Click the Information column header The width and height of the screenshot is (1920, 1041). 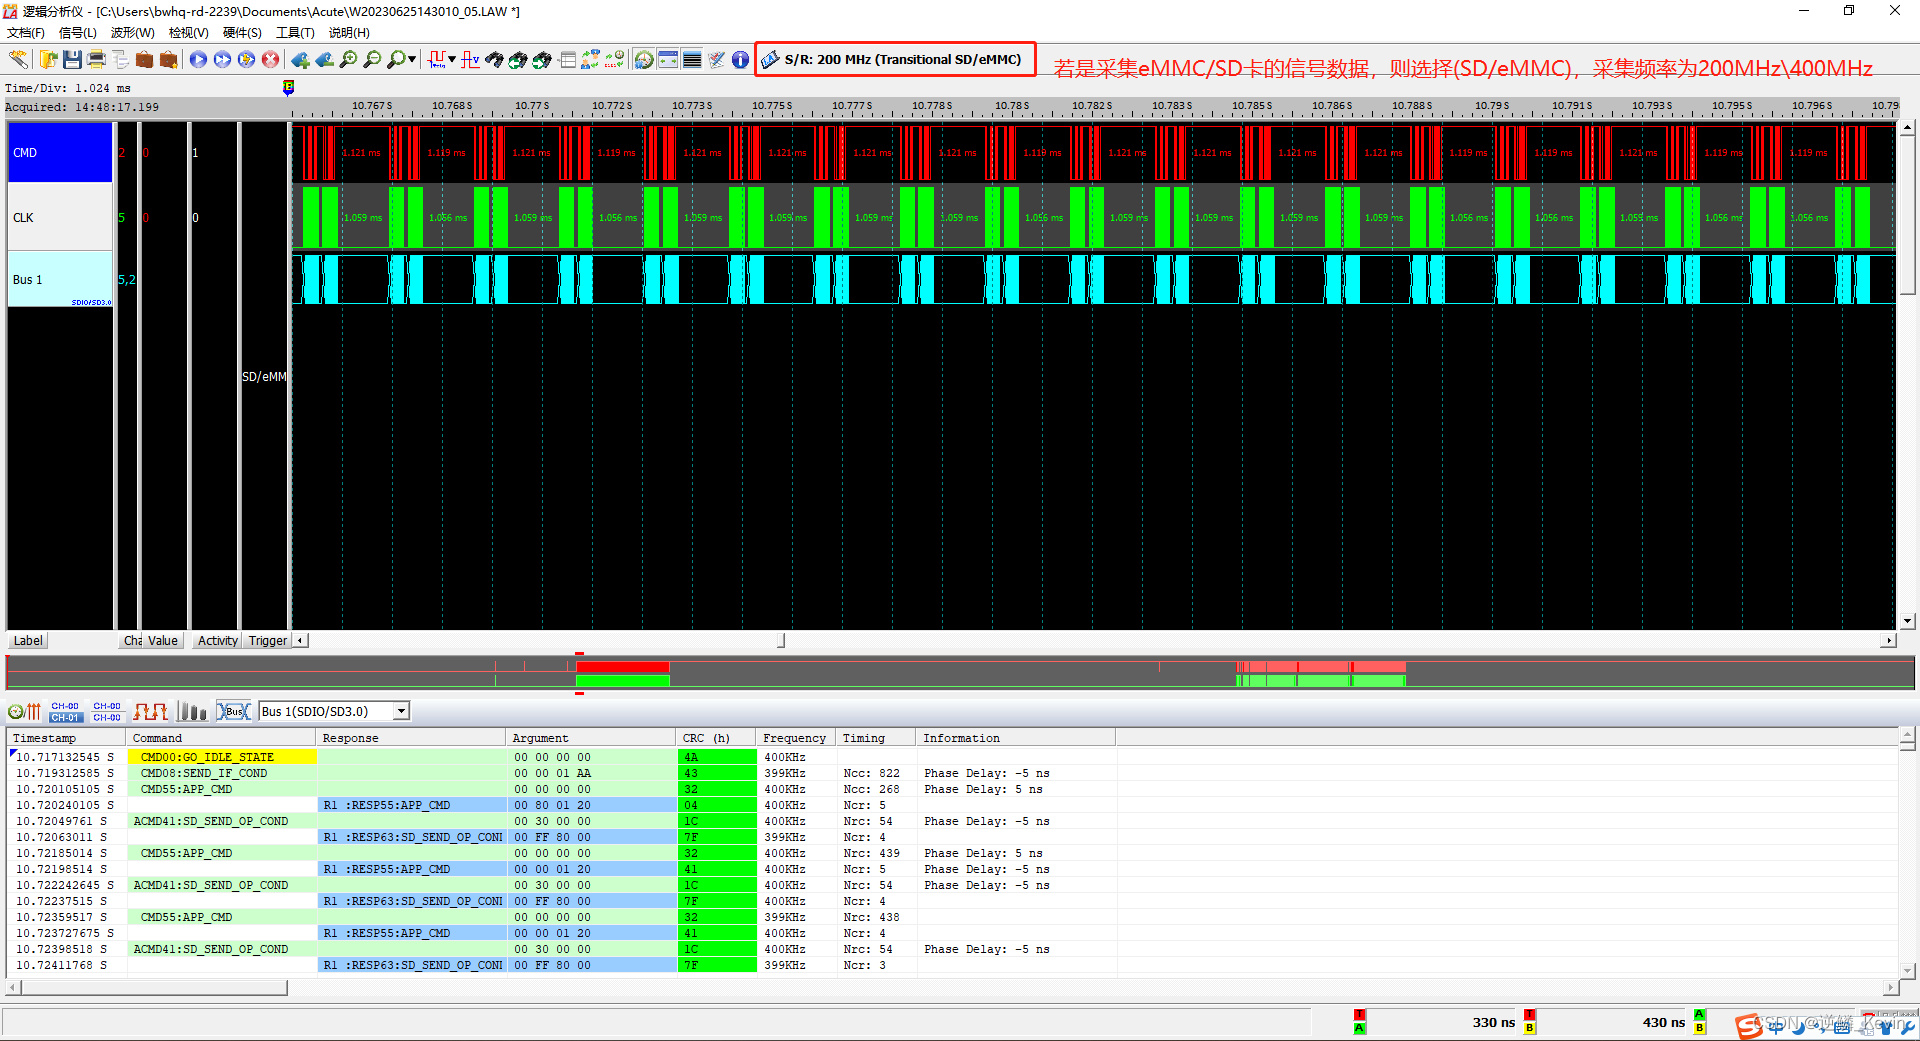(x=1015, y=738)
